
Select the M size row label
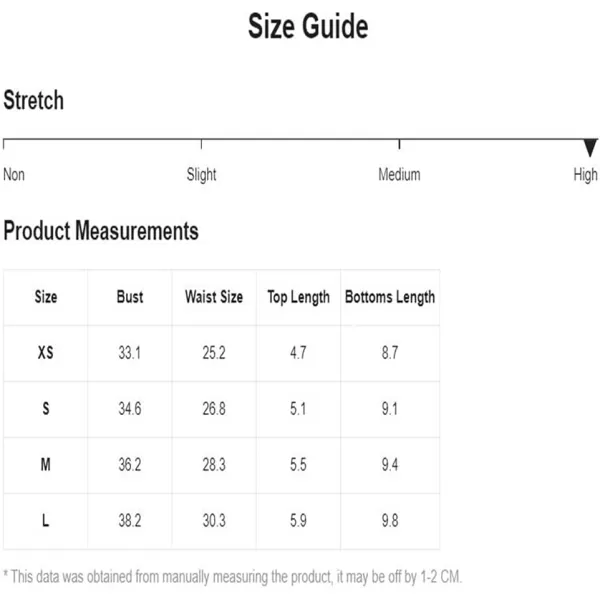[46, 465]
